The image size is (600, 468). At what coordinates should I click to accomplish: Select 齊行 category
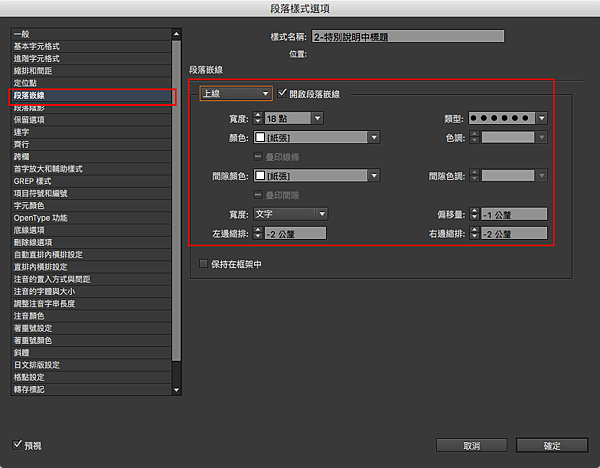(91, 144)
